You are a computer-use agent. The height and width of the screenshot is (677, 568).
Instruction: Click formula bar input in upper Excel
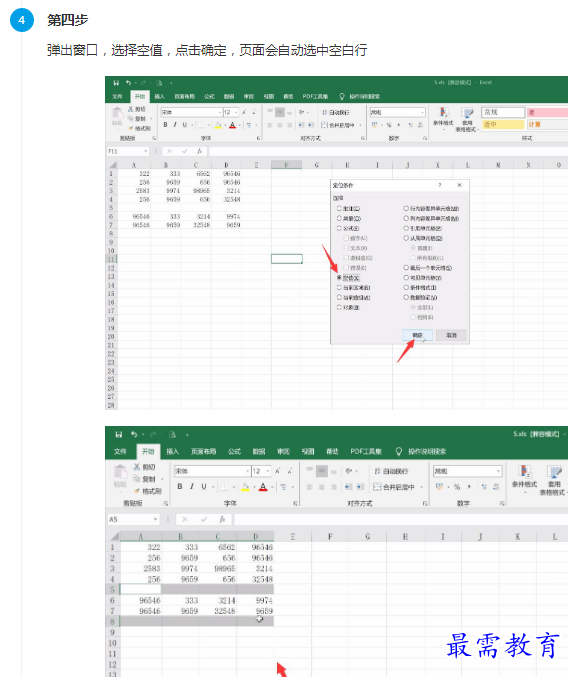[388, 151]
